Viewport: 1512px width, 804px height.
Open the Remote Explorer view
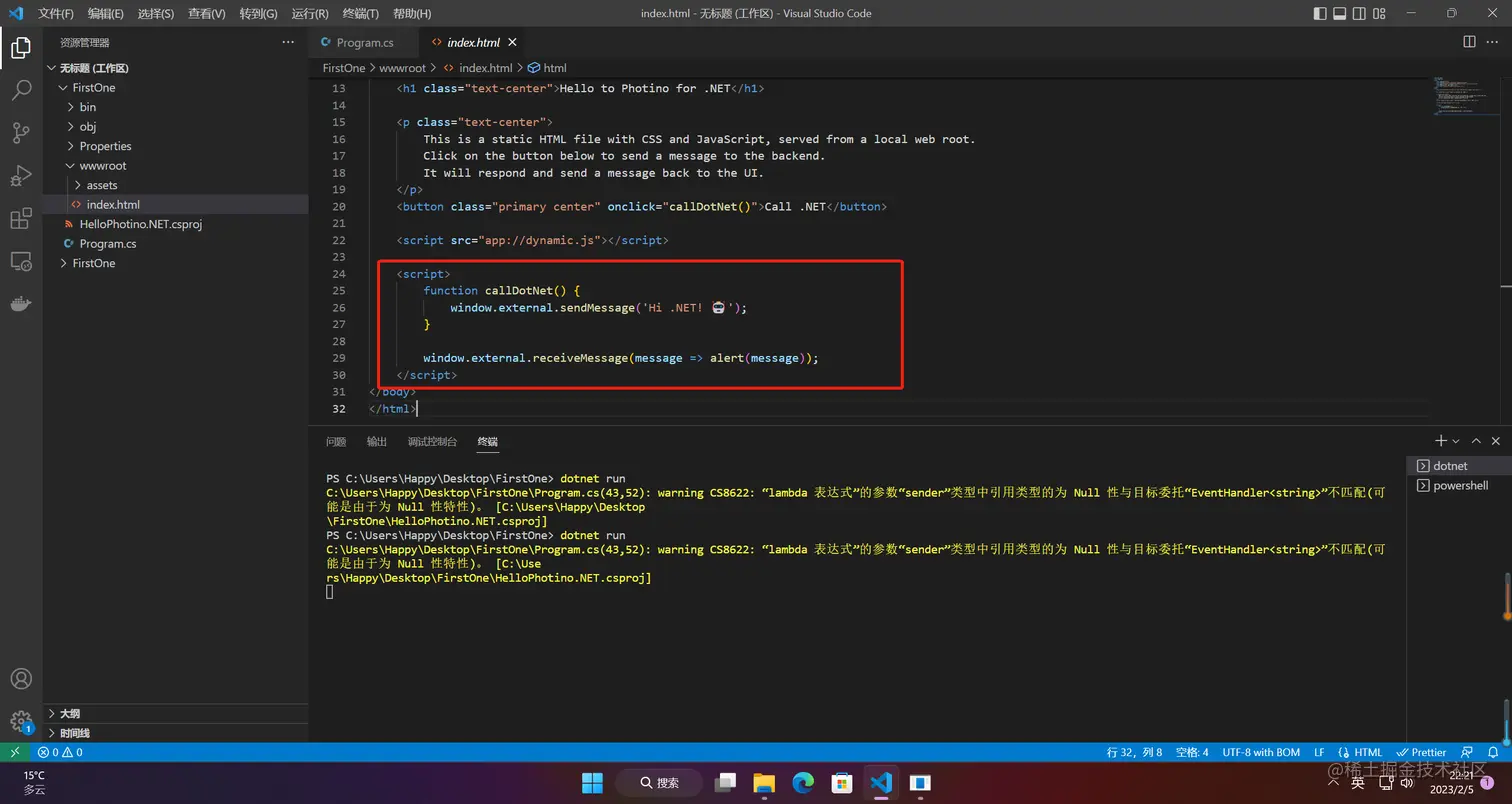pos(21,262)
